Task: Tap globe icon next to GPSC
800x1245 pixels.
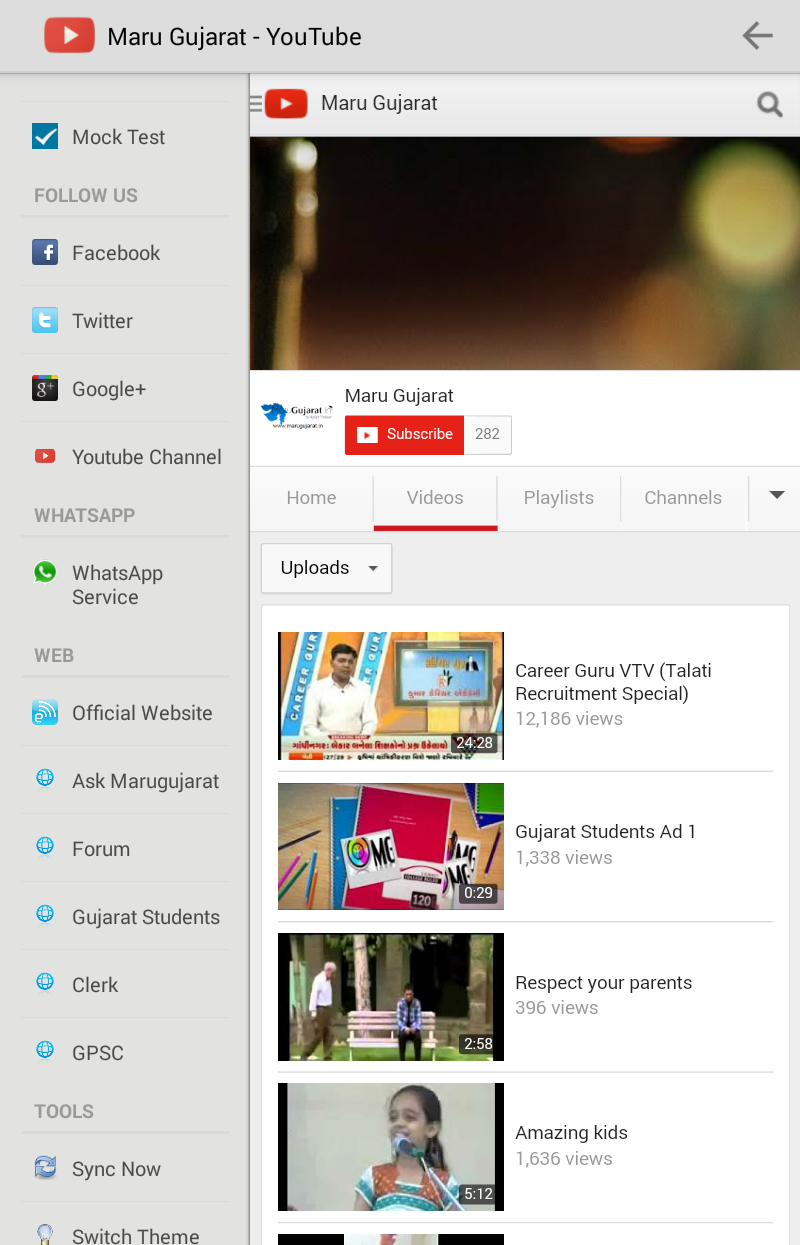Action: (45, 1049)
